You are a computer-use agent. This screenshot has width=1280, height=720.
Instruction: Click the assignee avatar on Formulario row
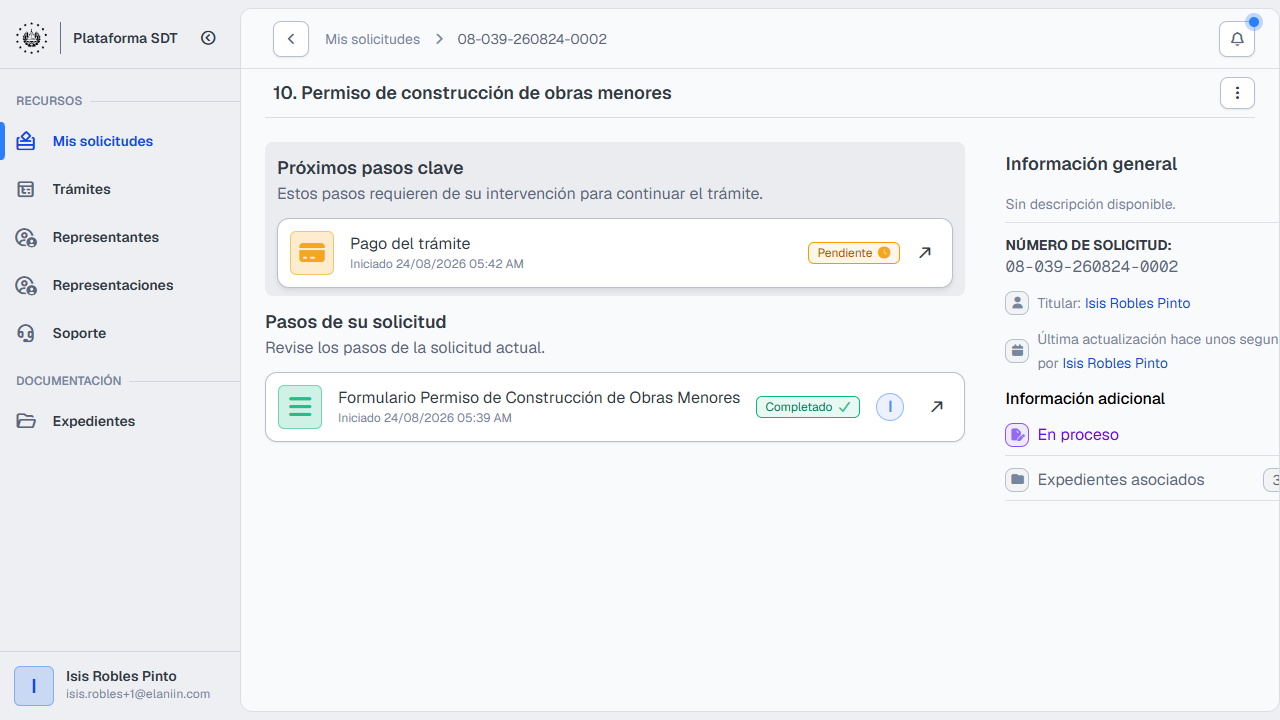pos(890,407)
